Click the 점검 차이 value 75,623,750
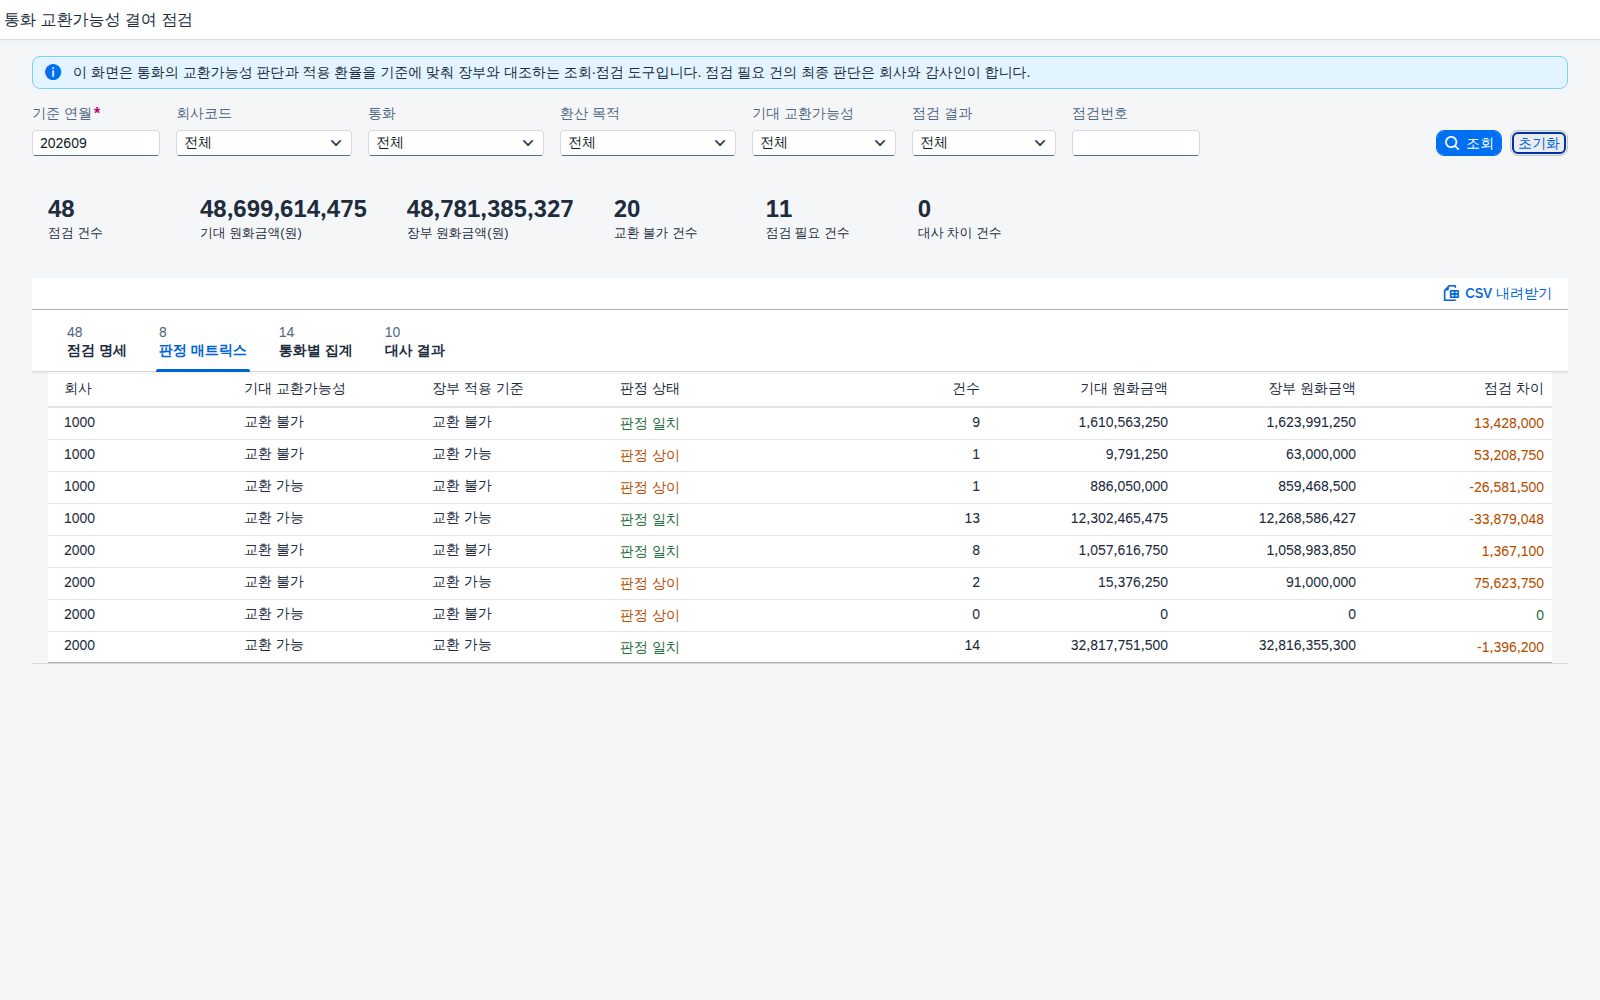Screen dimensions: 1600x1000 point(1509,583)
